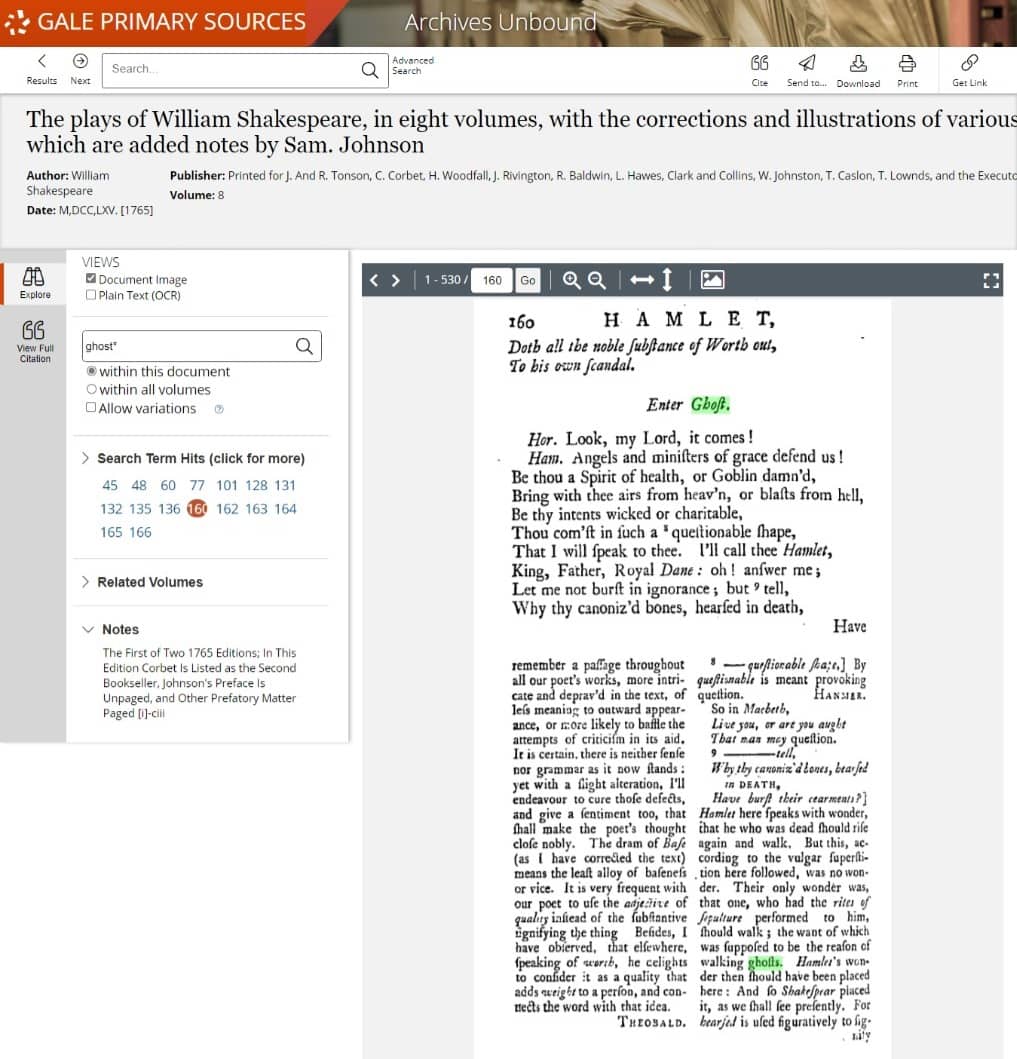The height and width of the screenshot is (1059, 1017).
Task: Jump to search hit page 132
Action: pyautogui.click(x=111, y=509)
